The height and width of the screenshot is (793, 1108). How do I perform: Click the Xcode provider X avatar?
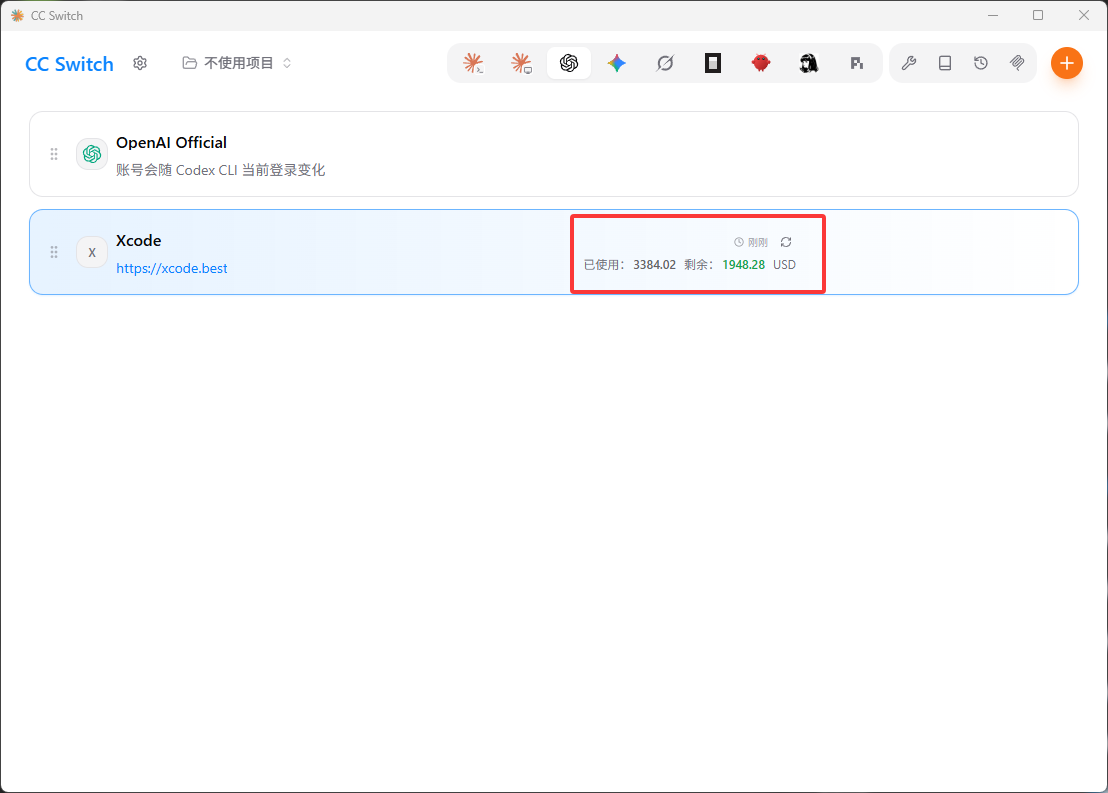point(92,252)
